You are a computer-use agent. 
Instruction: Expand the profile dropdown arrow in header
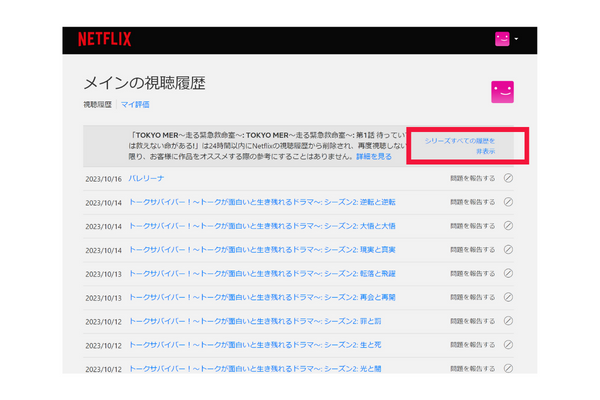coord(516,39)
